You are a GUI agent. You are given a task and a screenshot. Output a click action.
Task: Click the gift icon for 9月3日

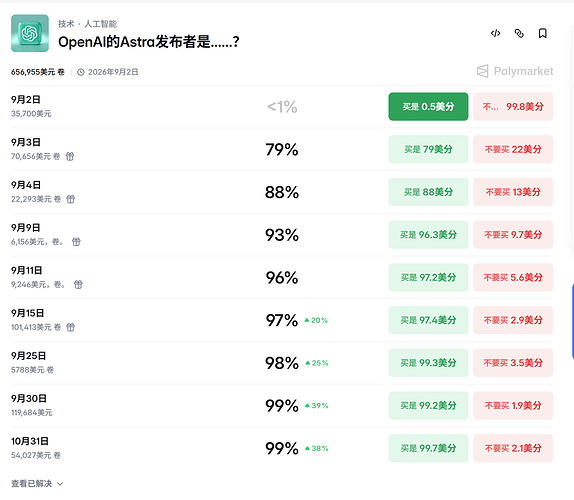[x=70, y=156]
